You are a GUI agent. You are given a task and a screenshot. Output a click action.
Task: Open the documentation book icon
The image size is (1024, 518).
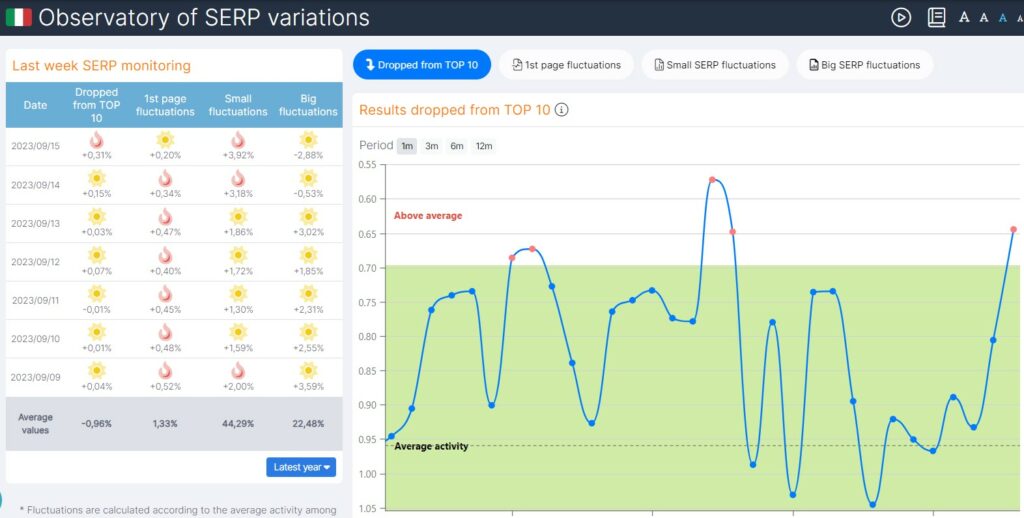pos(936,17)
